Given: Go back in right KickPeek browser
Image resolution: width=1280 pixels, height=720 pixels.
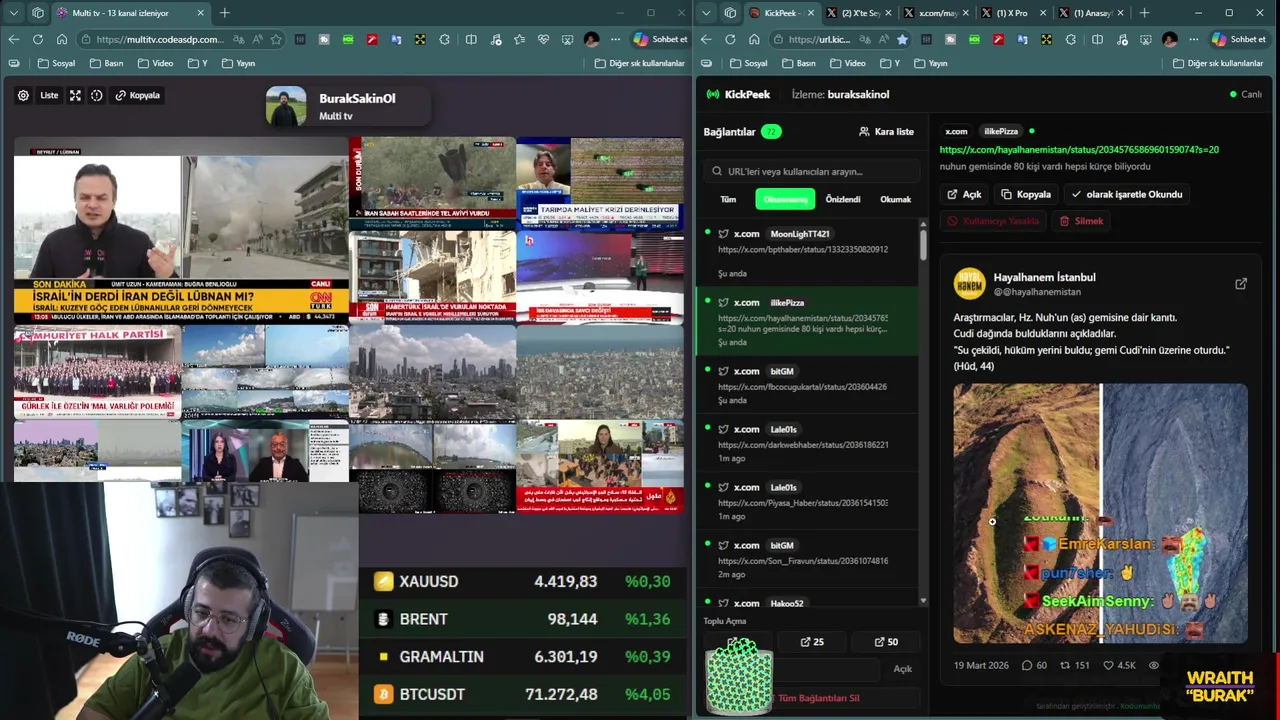Looking at the screenshot, I should click(x=706, y=39).
